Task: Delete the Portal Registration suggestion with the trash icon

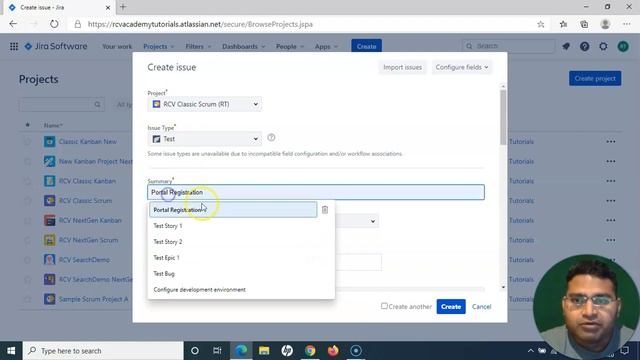Action: pyautogui.click(x=325, y=209)
